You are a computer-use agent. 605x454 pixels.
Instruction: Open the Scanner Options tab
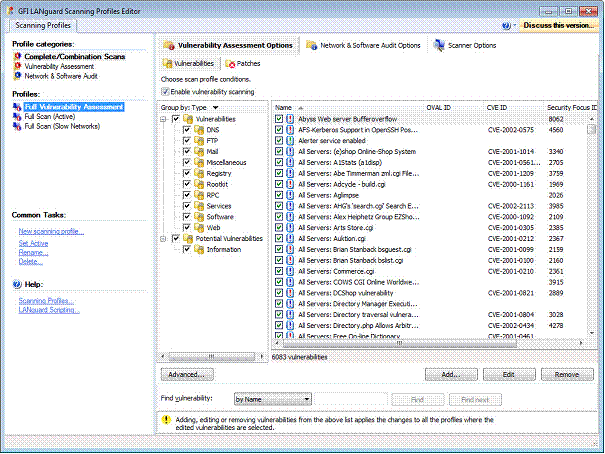point(465,45)
